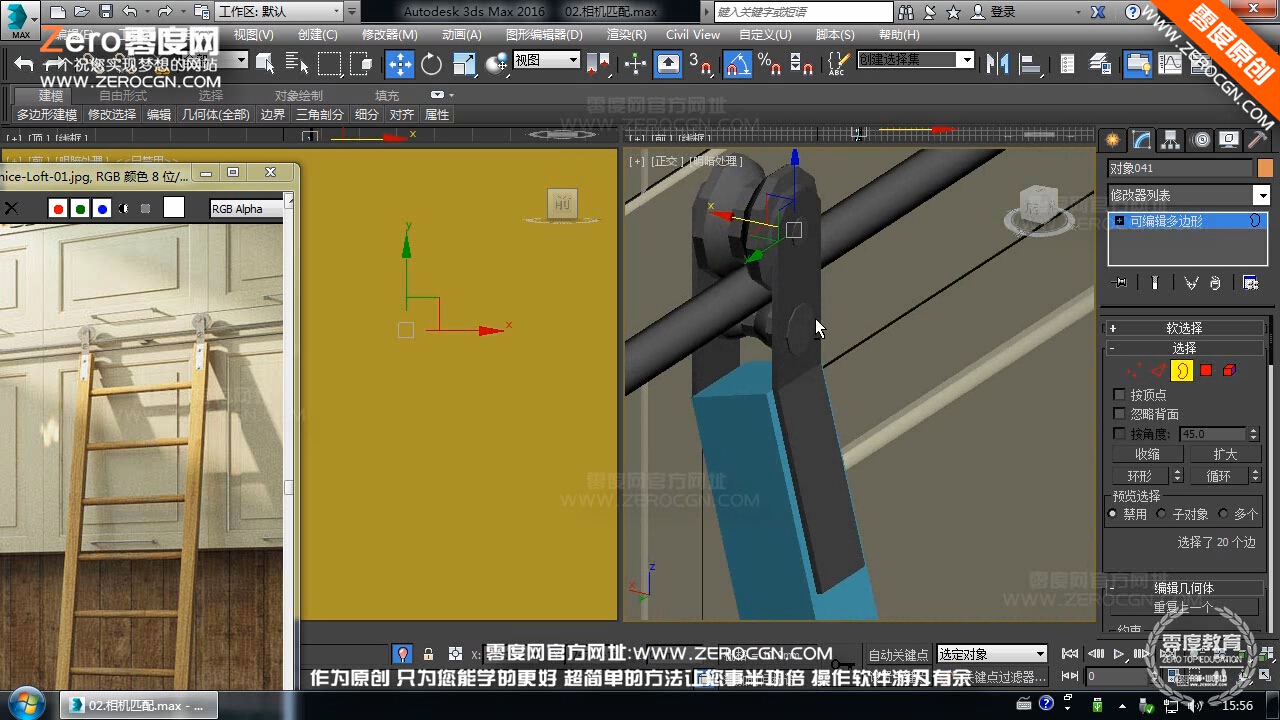Click Configure Modifier Sets icon
This screenshot has height=720, width=1280.
pyautogui.click(x=1250, y=283)
